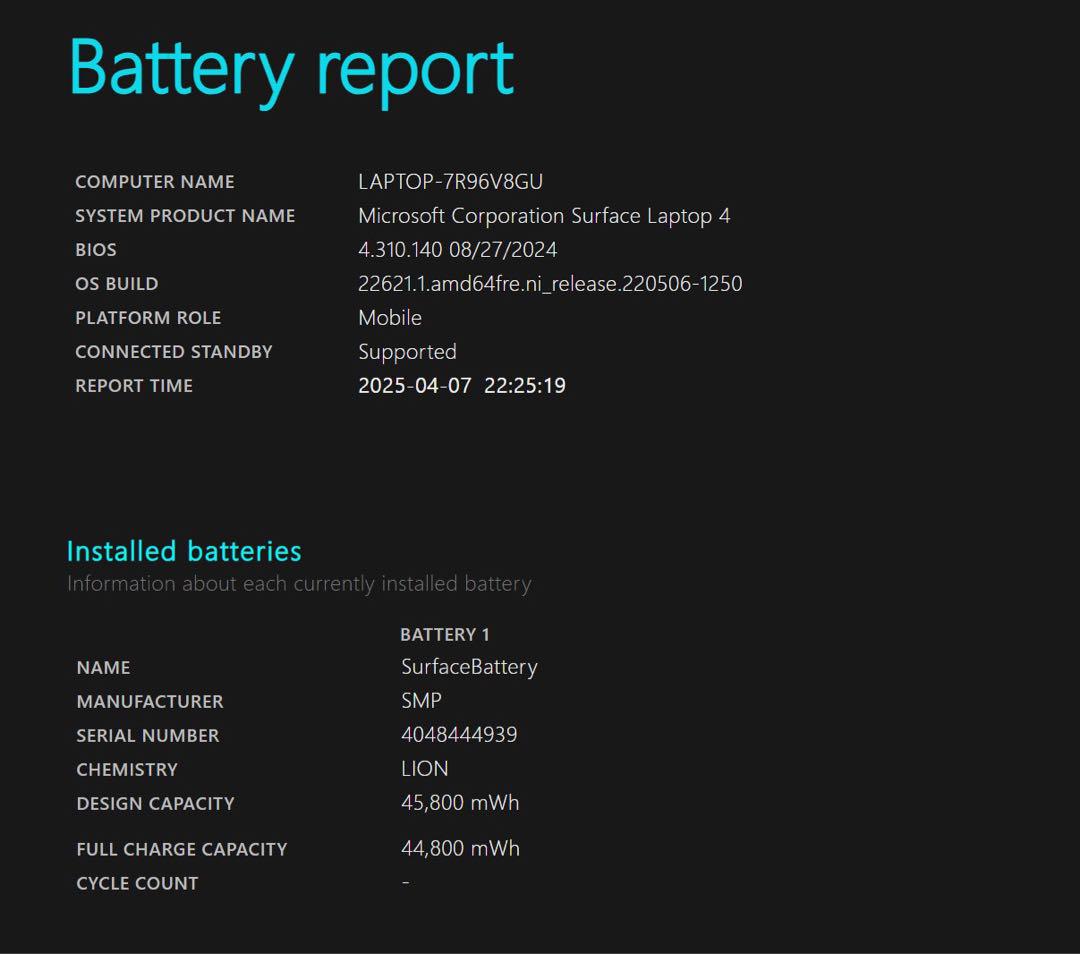This screenshot has width=1080, height=954.
Task: Select the BATTERY 1 column header
Action: 445,634
